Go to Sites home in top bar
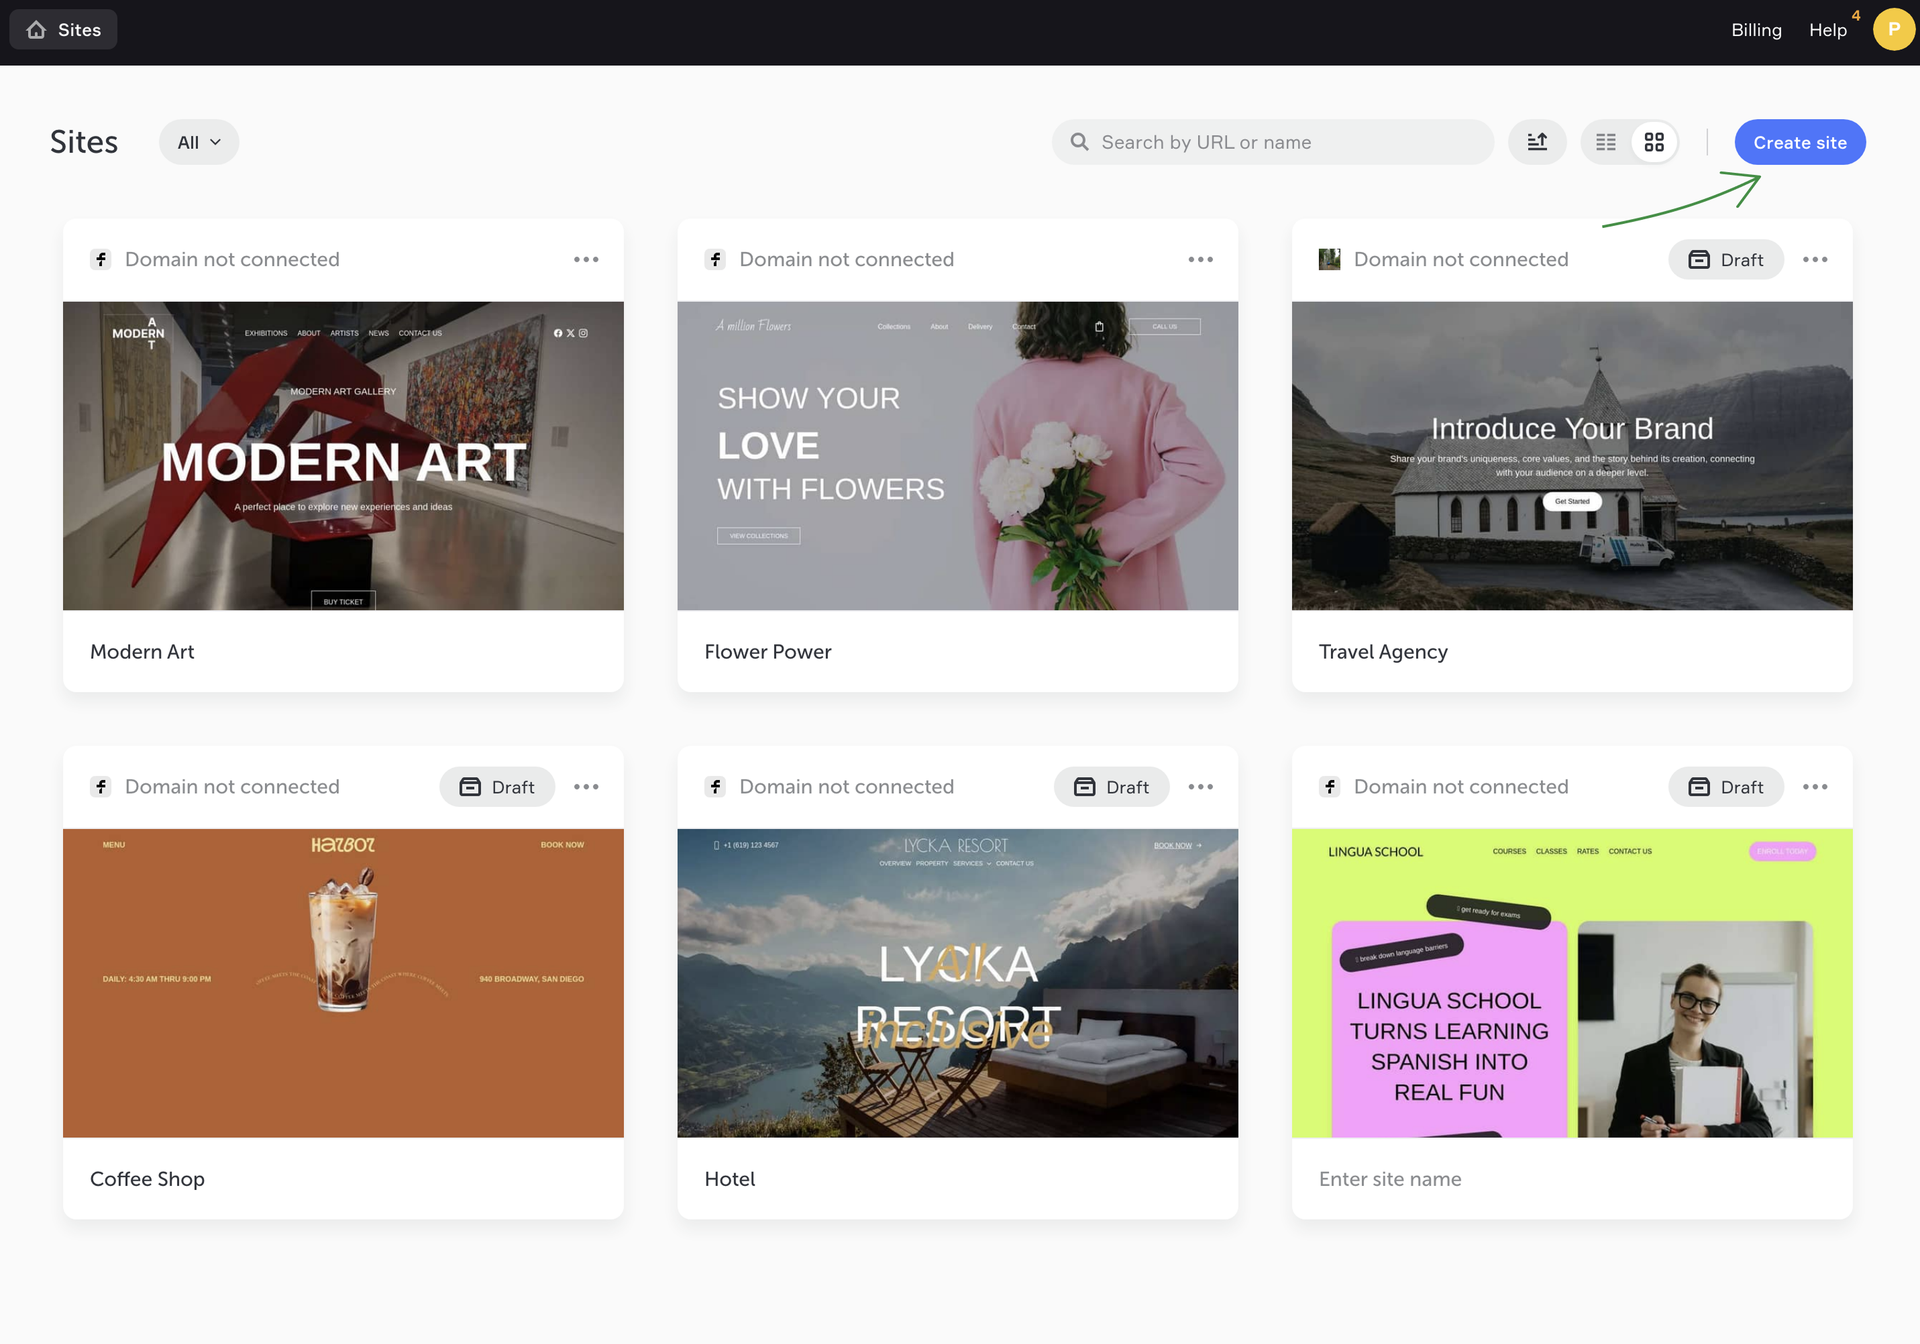Image resolution: width=1920 pixels, height=1344 pixels. point(63,30)
